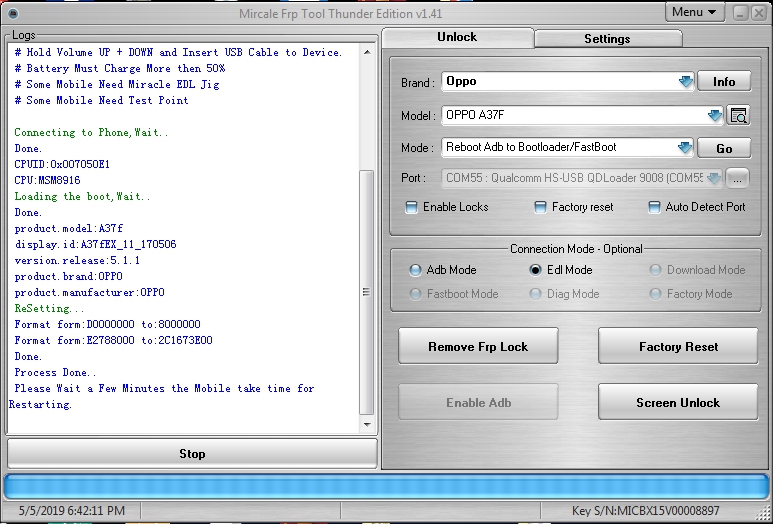Expand the Port dropdown arrow
Image resolution: width=773 pixels, height=524 pixels.
[714, 178]
